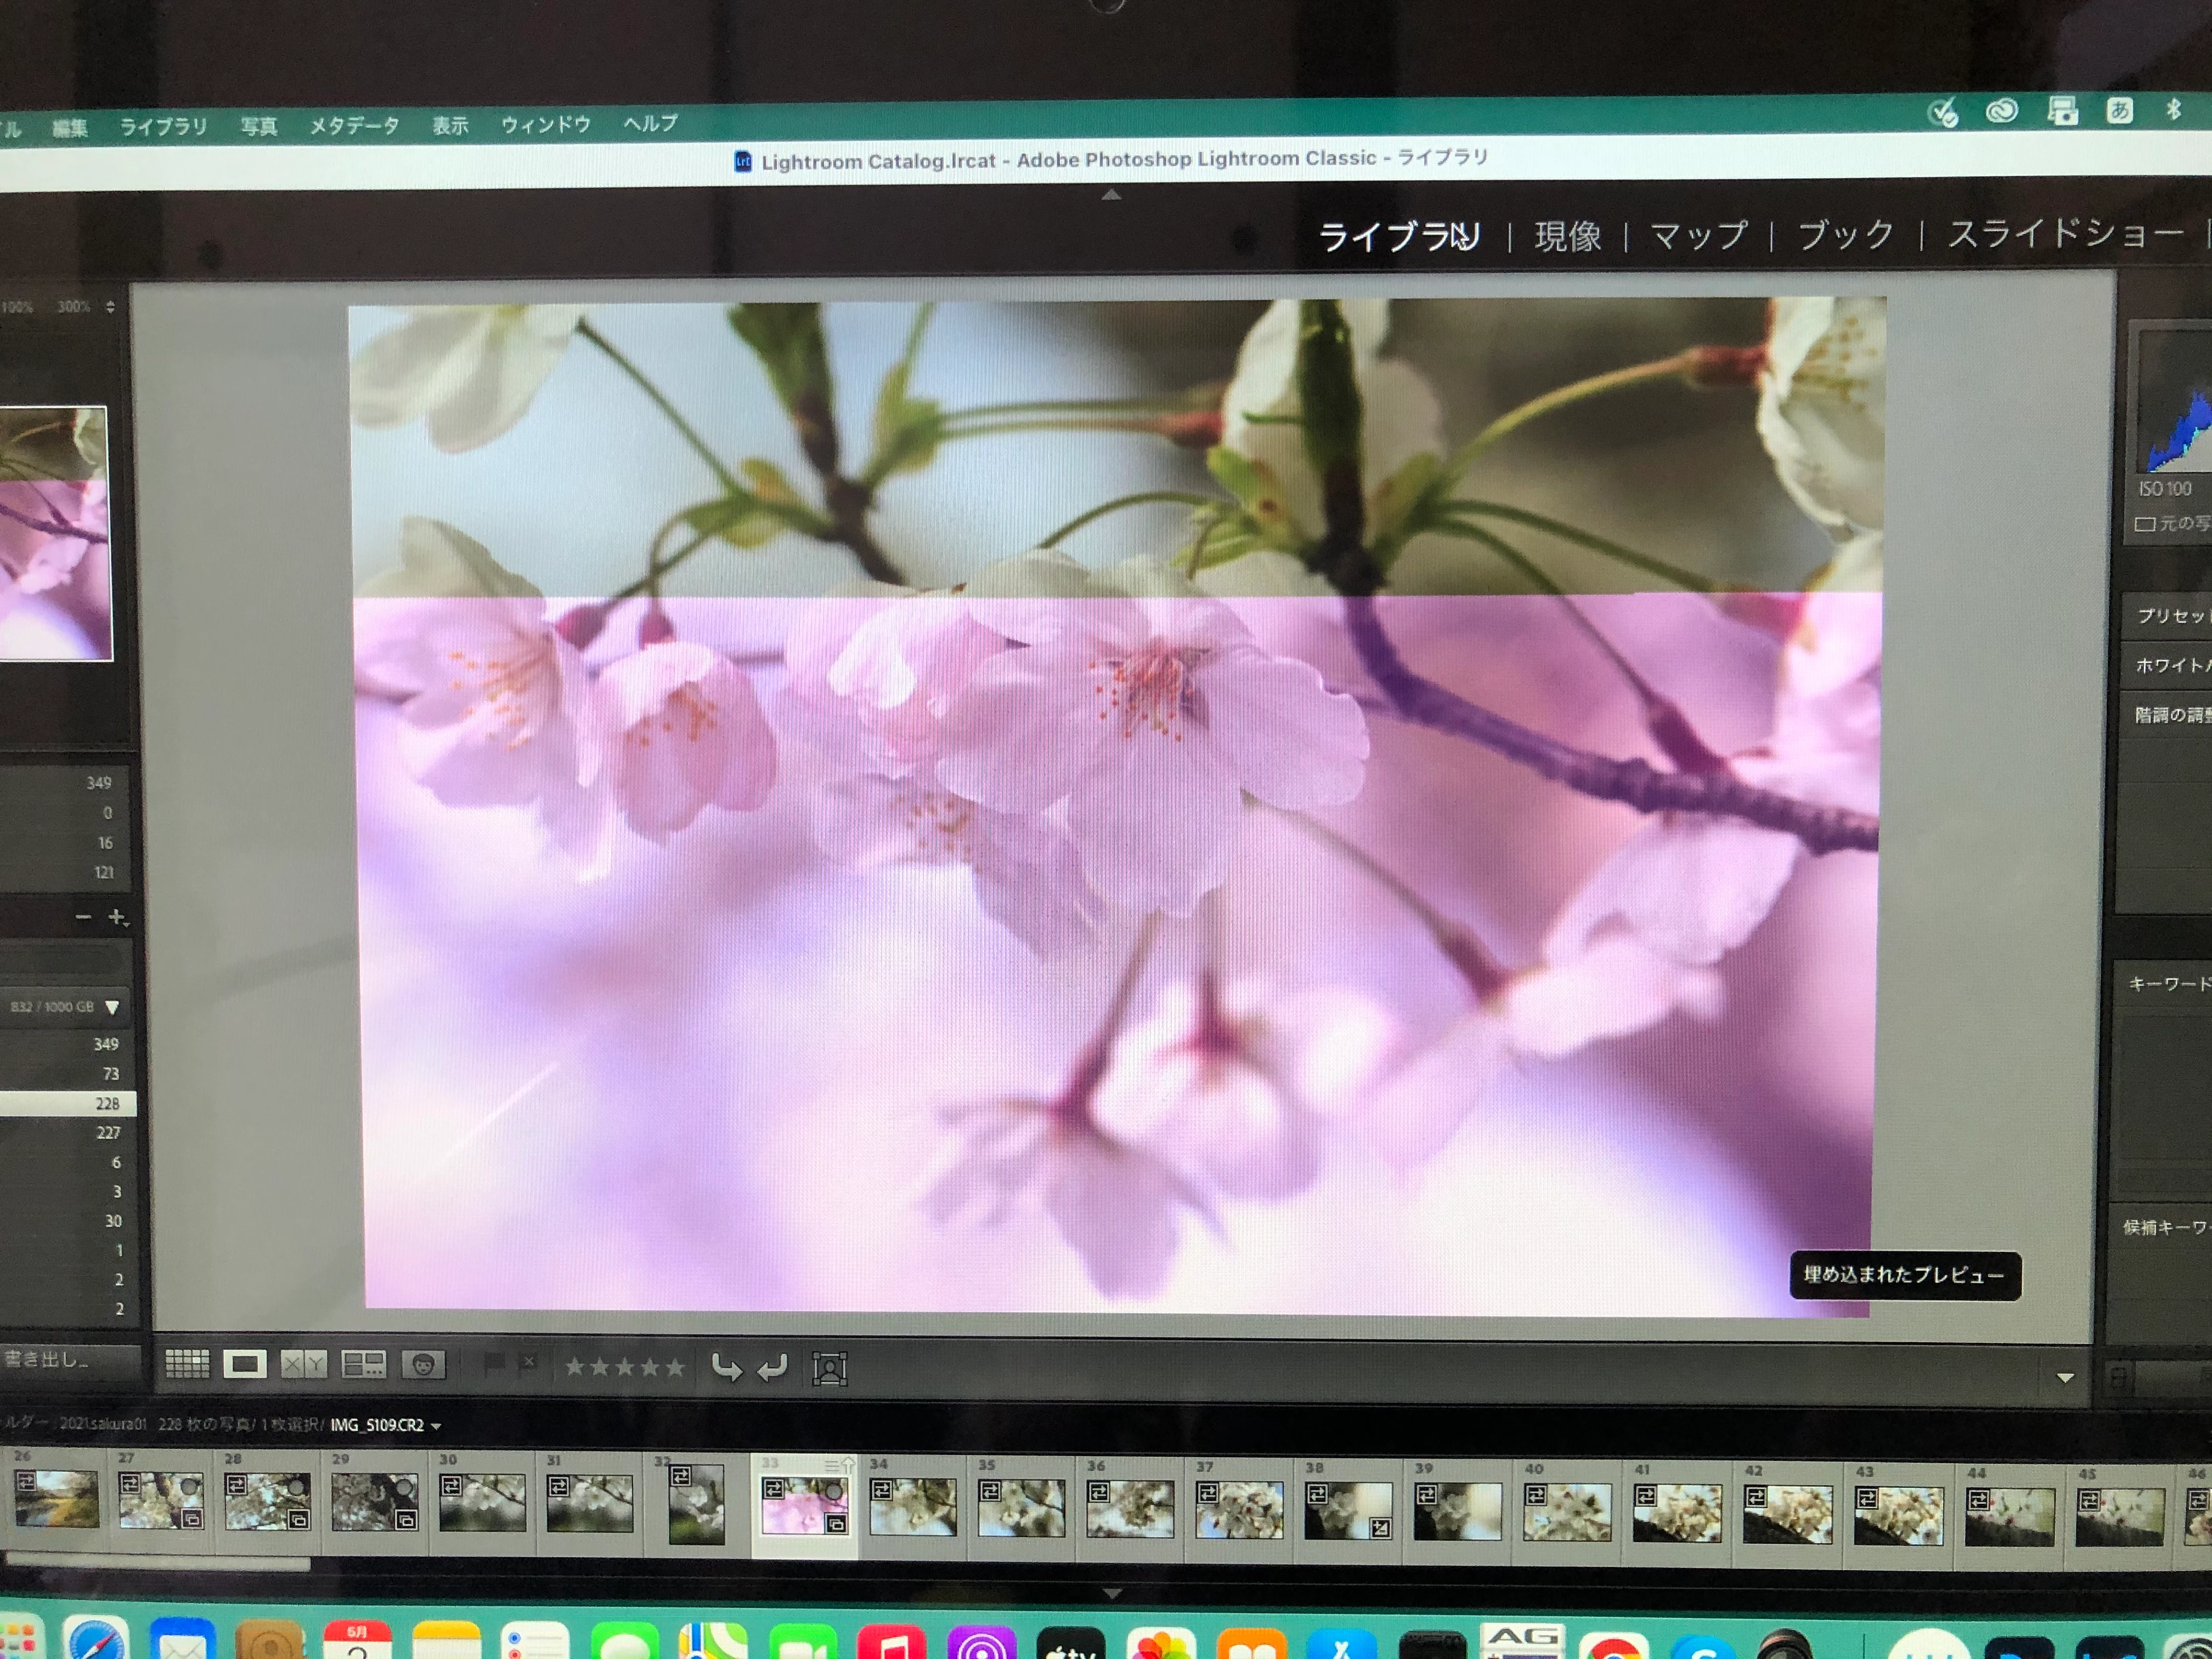Enable the 元の写真 checkbox under histogram
The width and height of the screenshot is (2212, 1659).
[2144, 524]
